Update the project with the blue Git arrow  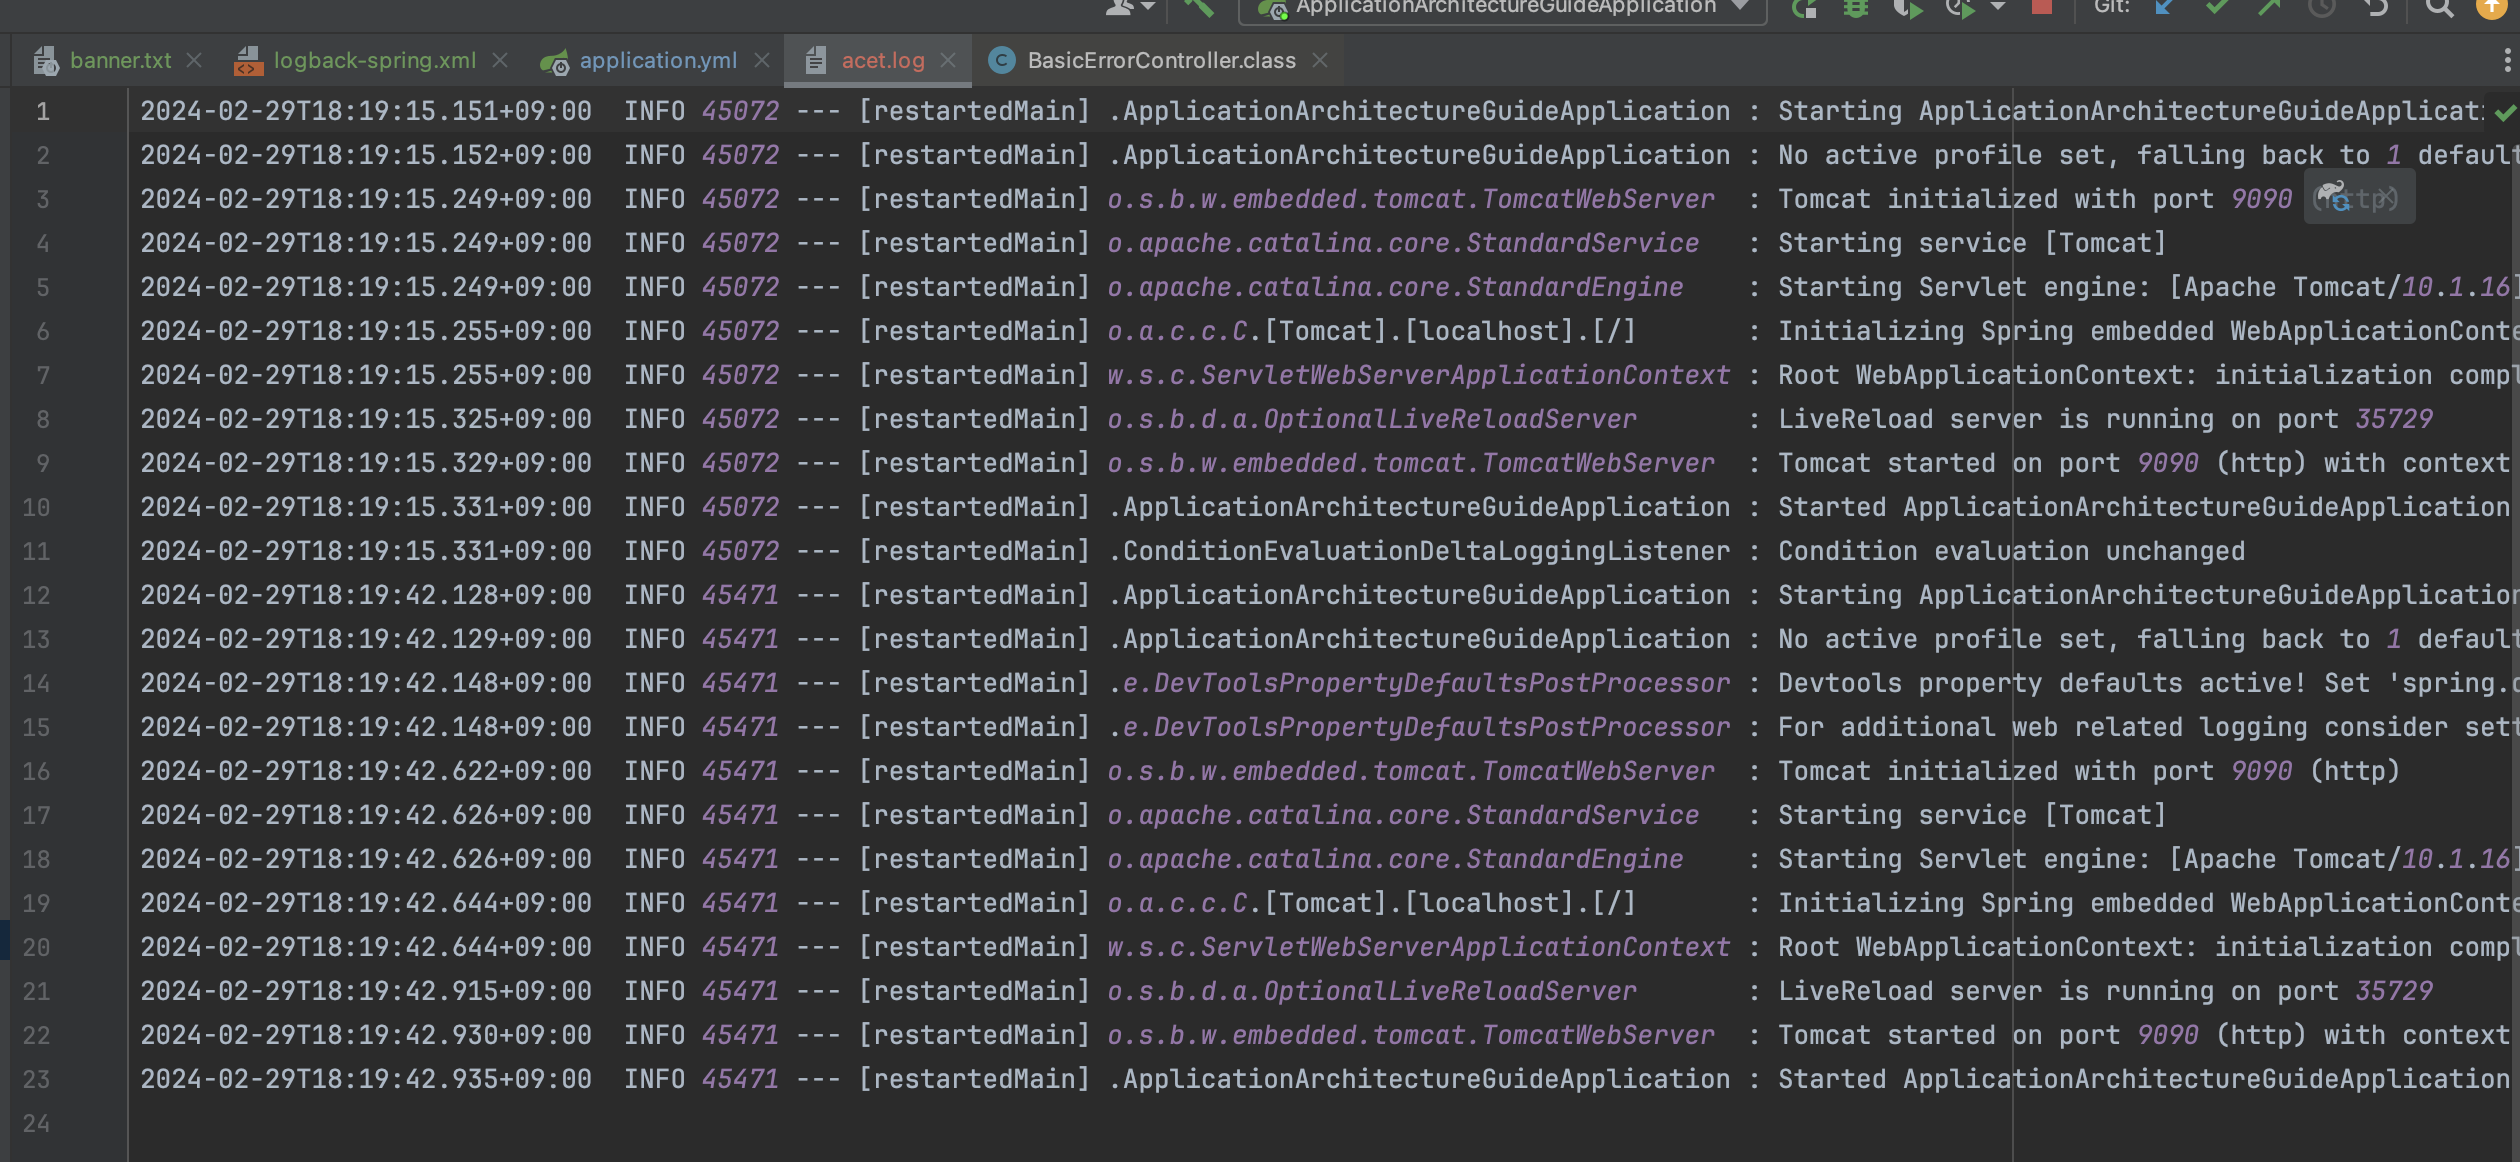2165,8
